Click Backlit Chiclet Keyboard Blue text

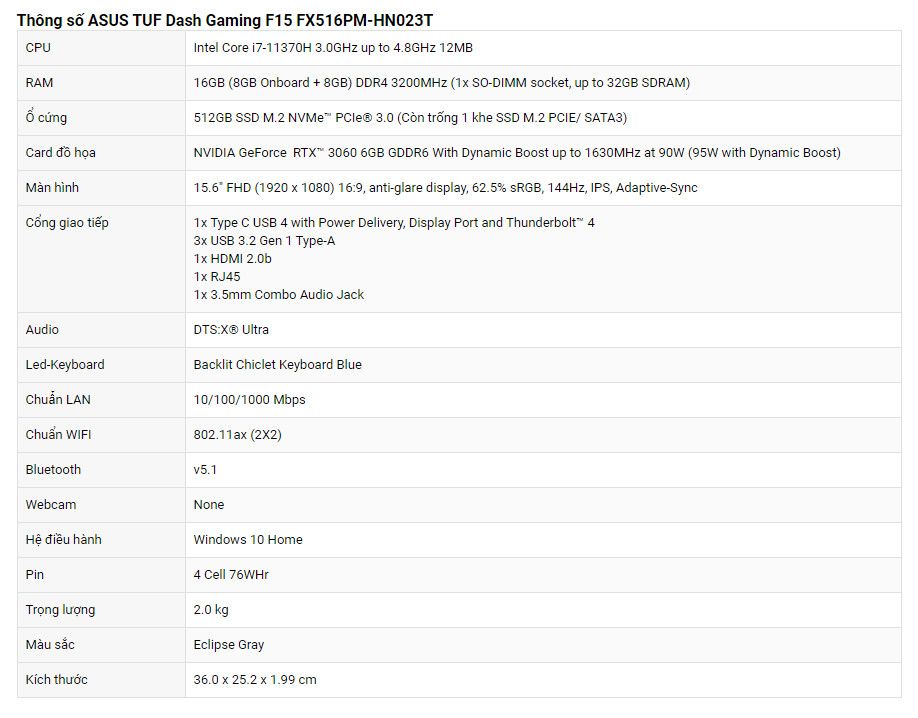pyautogui.click(x=278, y=364)
